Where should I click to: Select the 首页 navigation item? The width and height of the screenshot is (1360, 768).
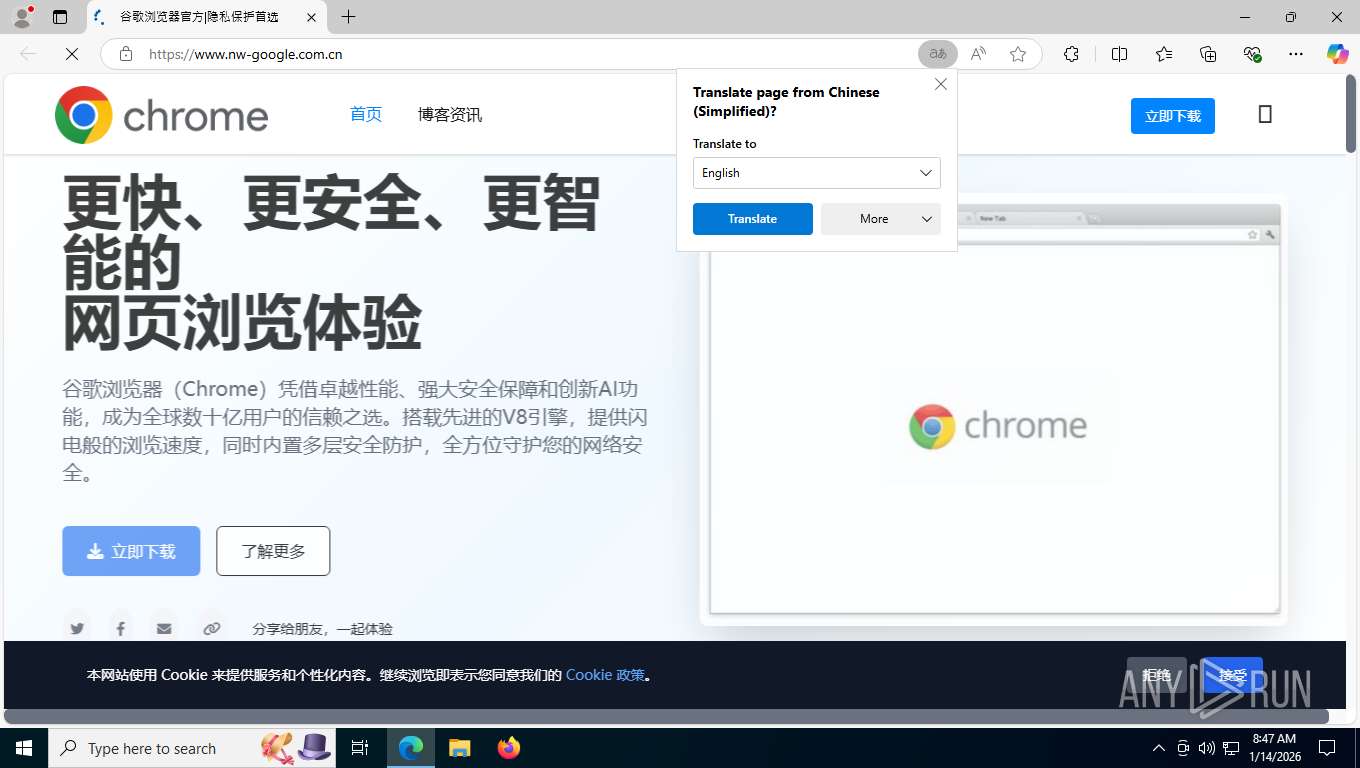coord(366,114)
